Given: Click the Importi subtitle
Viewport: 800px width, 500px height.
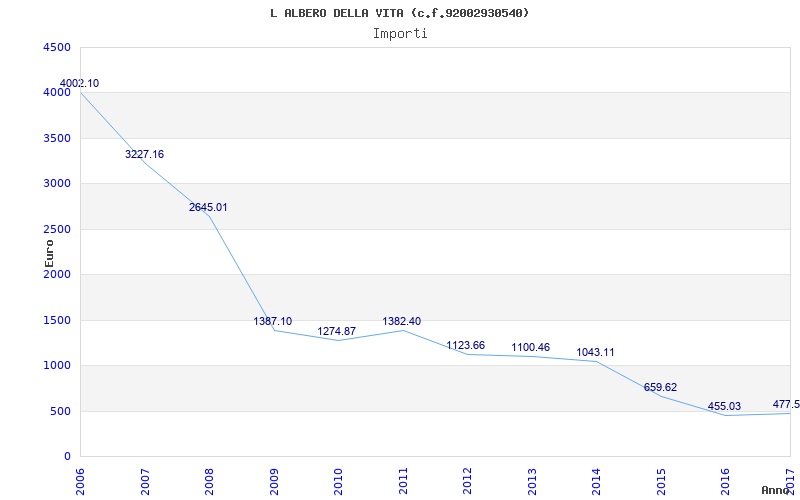Looking at the screenshot, I should (x=400, y=33).
